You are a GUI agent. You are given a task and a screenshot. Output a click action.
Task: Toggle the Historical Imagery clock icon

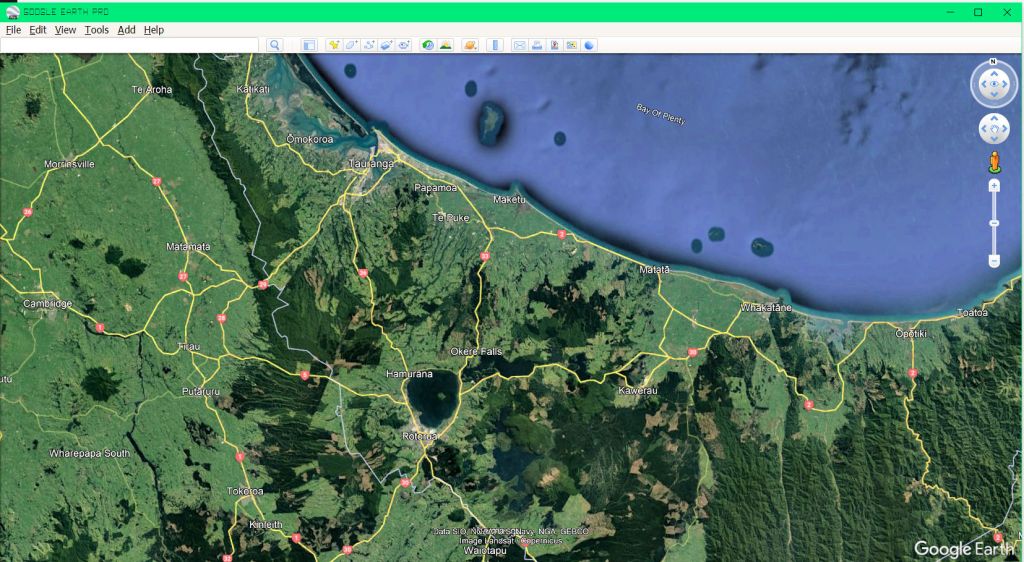pos(428,45)
